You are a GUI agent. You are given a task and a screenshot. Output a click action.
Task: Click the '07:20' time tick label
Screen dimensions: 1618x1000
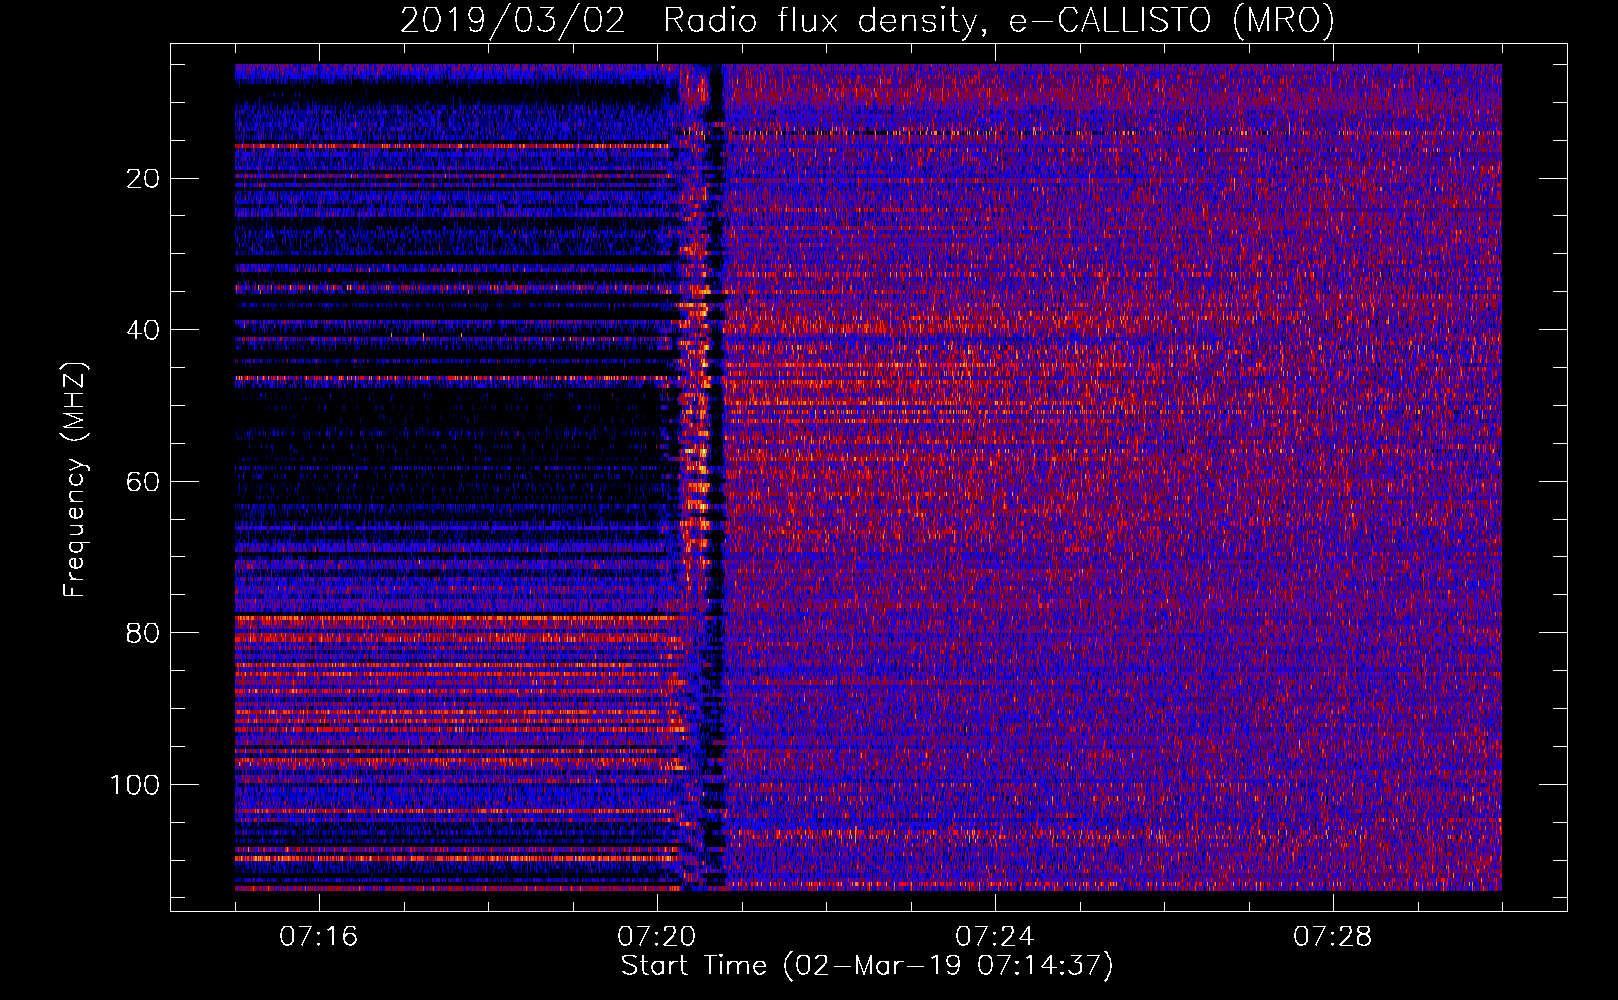coord(657,937)
